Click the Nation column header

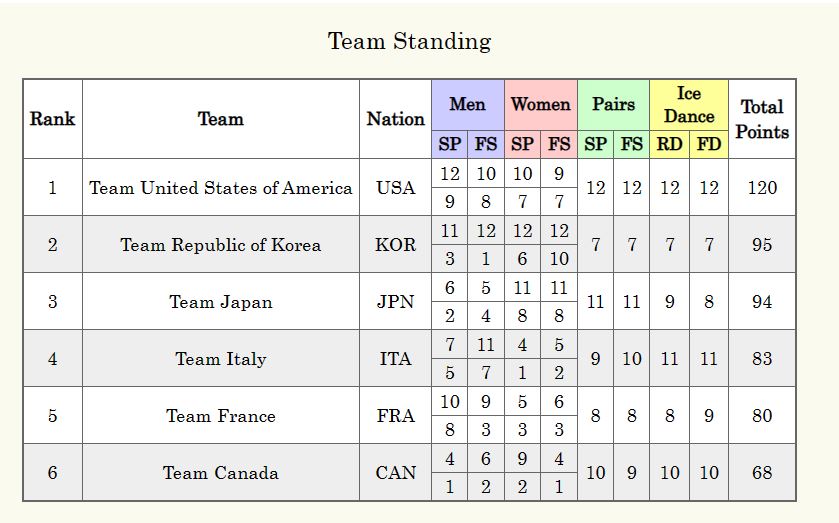[x=395, y=119]
